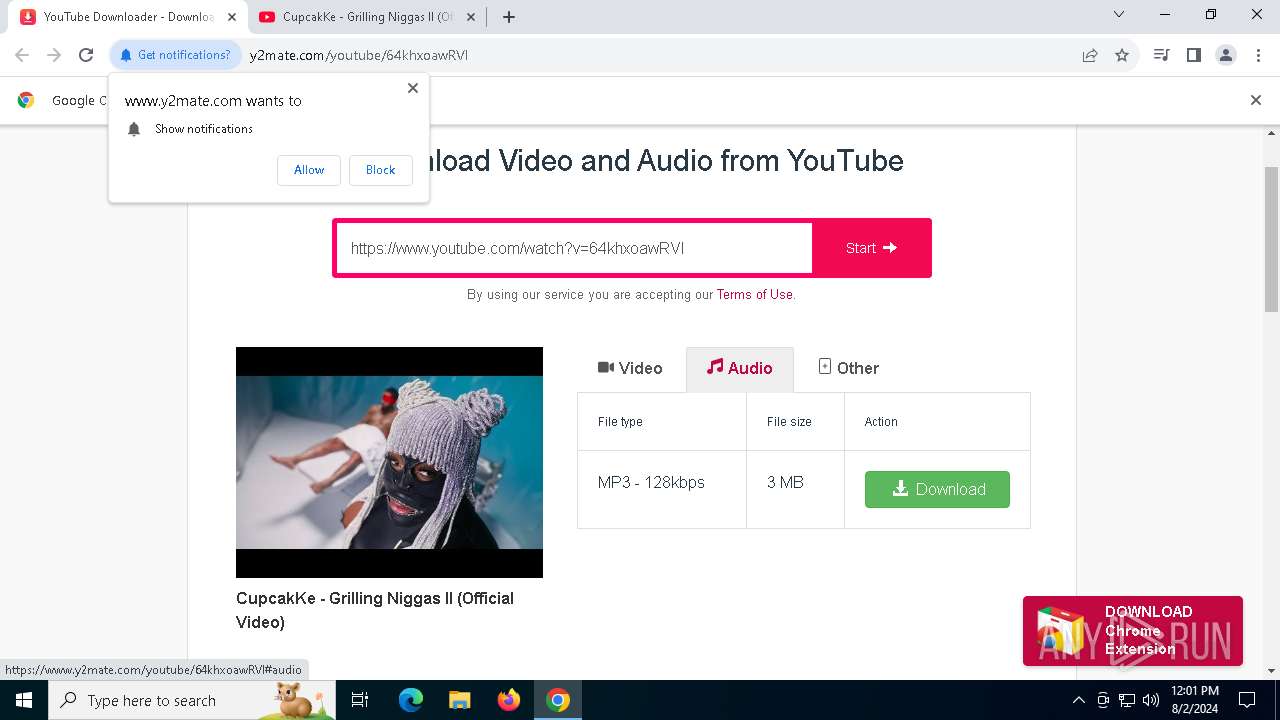Image resolution: width=1280 pixels, height=720 pixels.
Task: Open a new tab with plus icon
Action: (x=509, y=17)
